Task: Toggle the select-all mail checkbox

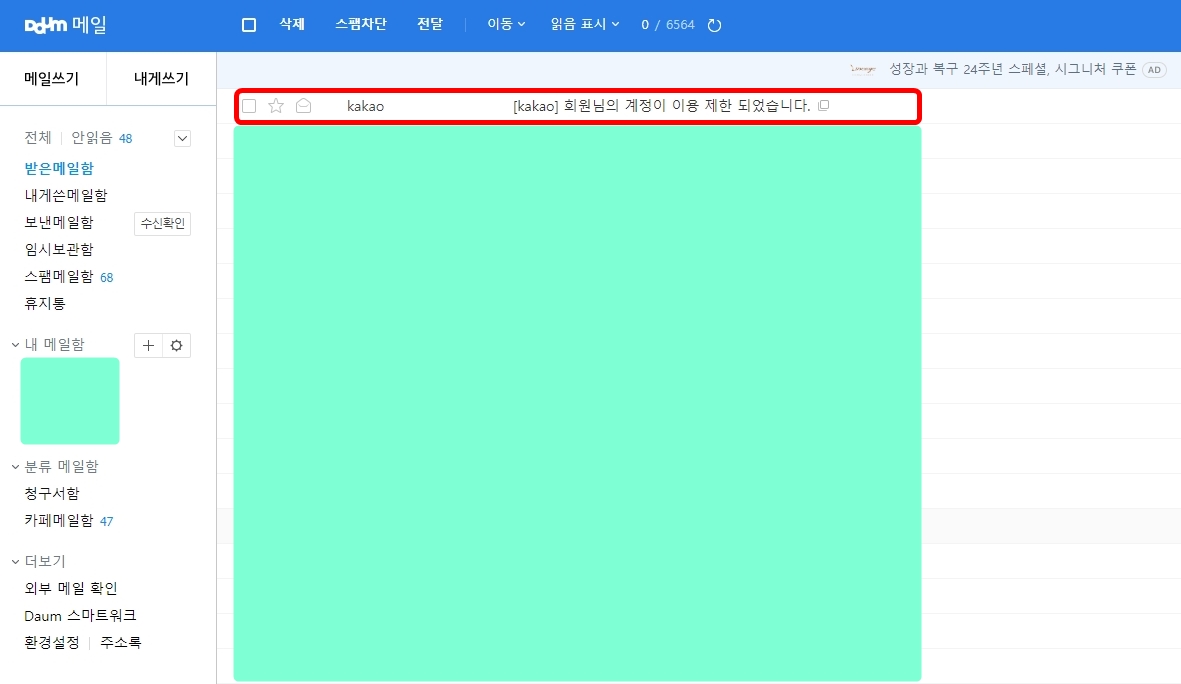Action: pos(249,25)
